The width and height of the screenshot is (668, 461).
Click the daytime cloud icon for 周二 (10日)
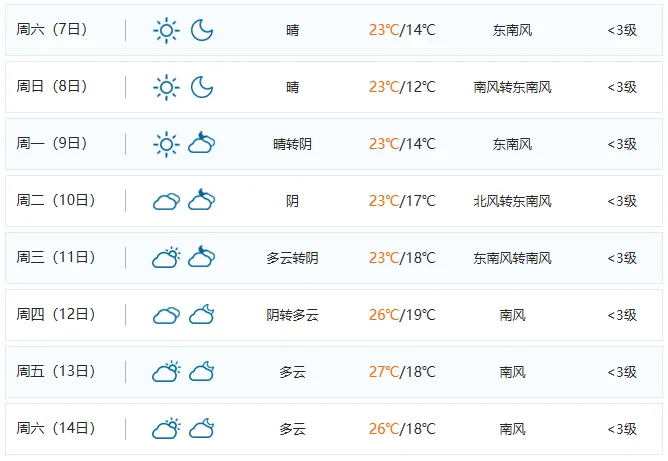click(x=166, y=201)
